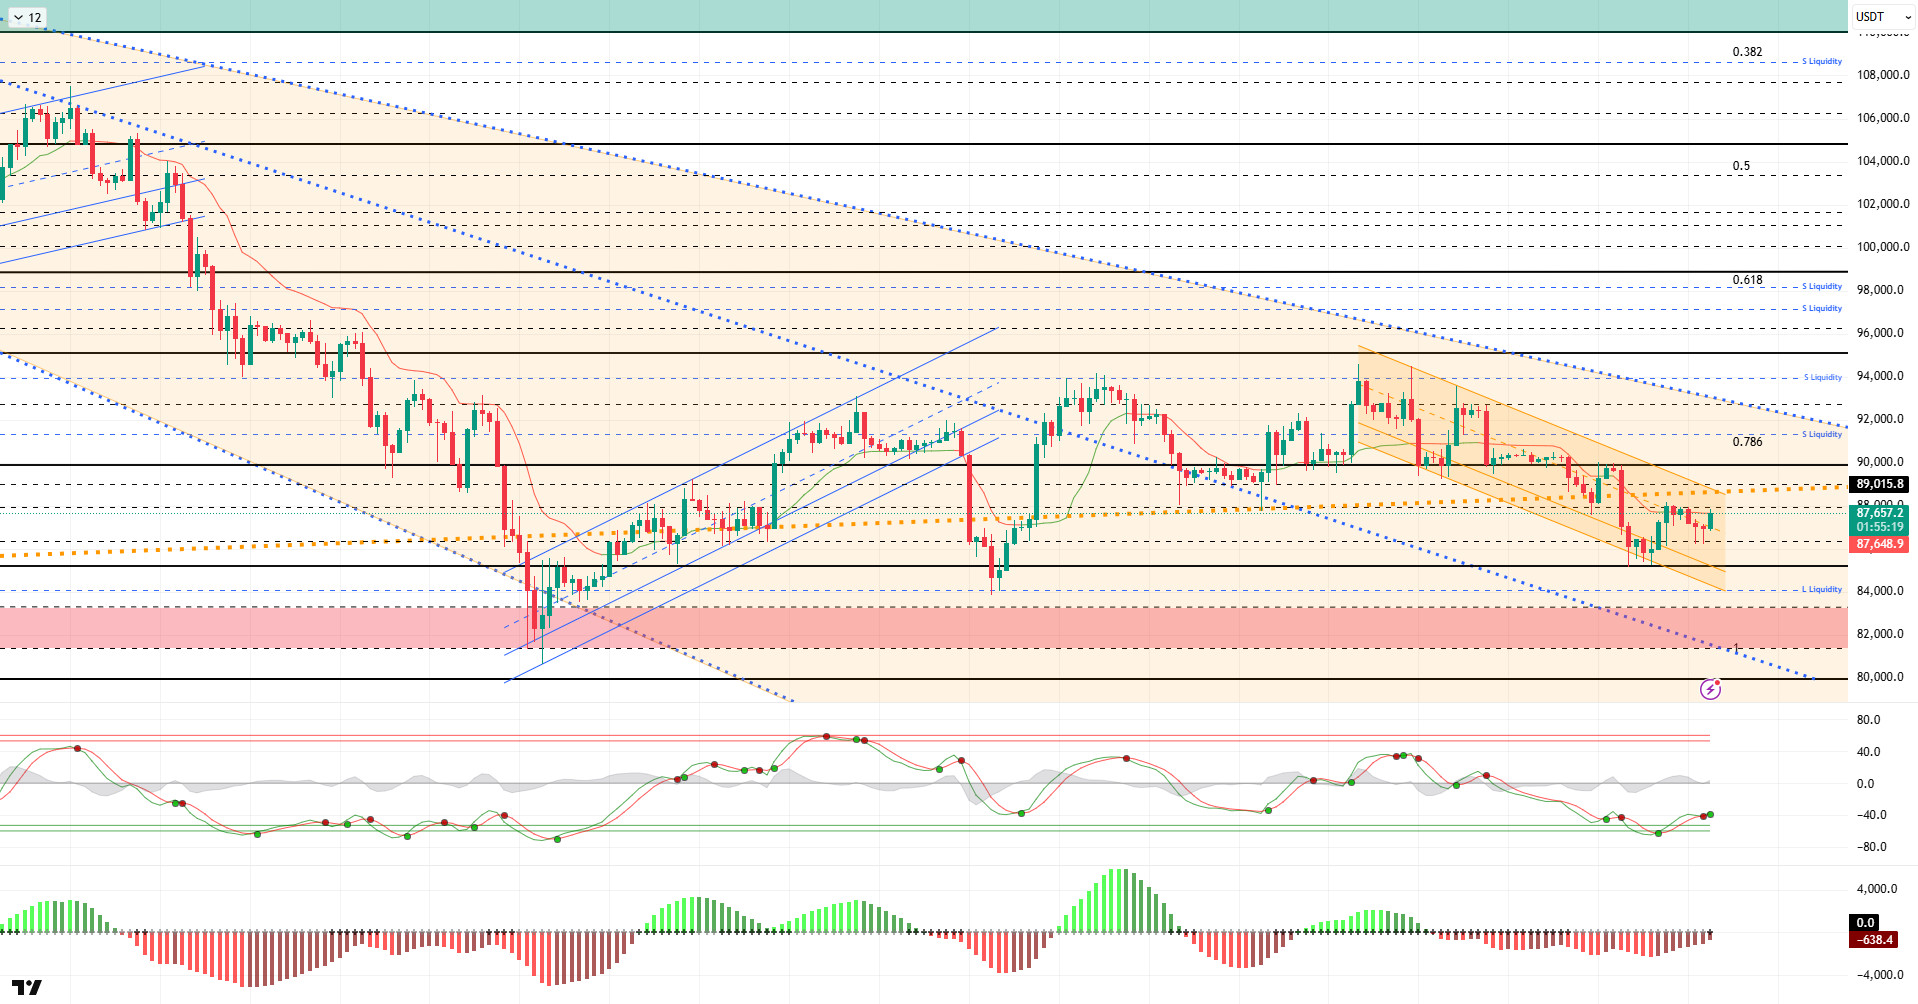Select the black 89,015.8 price label

coord(1879,484)
